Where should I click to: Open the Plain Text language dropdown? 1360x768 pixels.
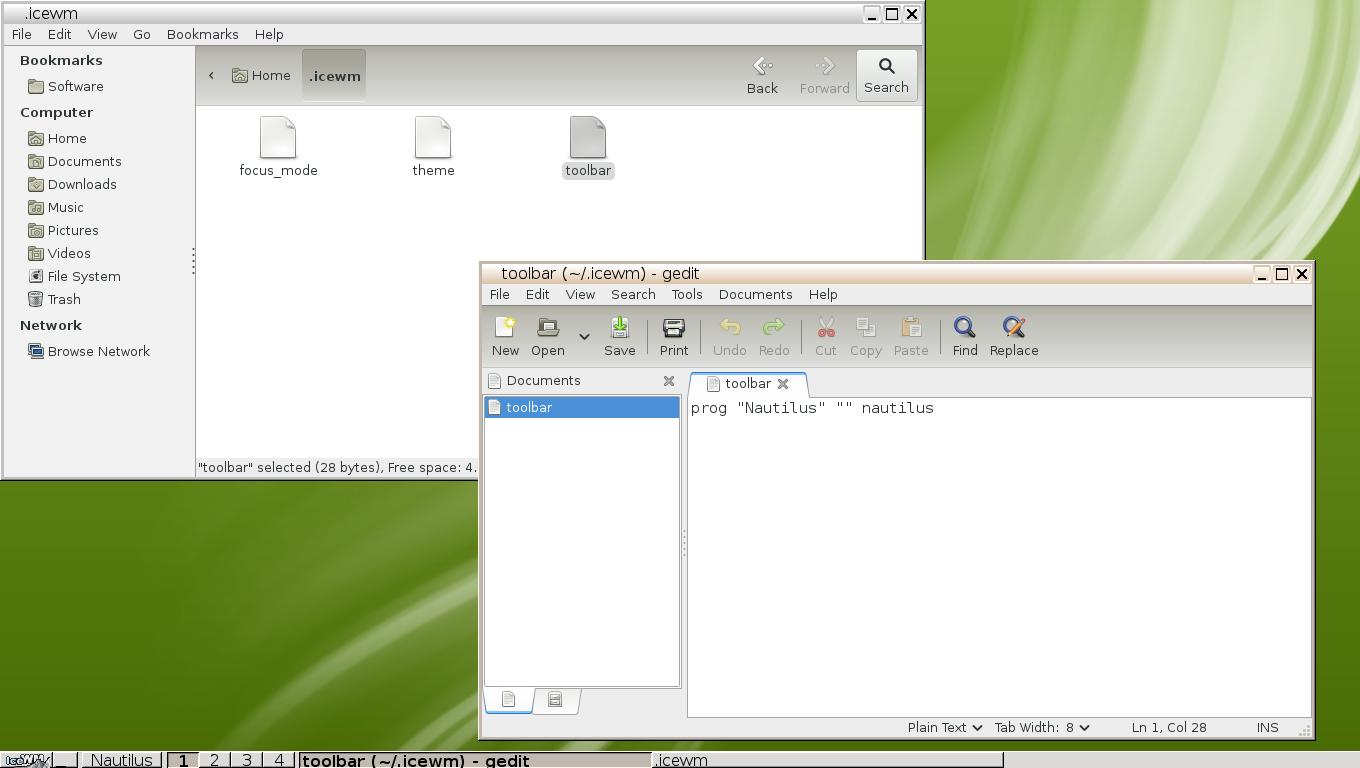point(941,727)
